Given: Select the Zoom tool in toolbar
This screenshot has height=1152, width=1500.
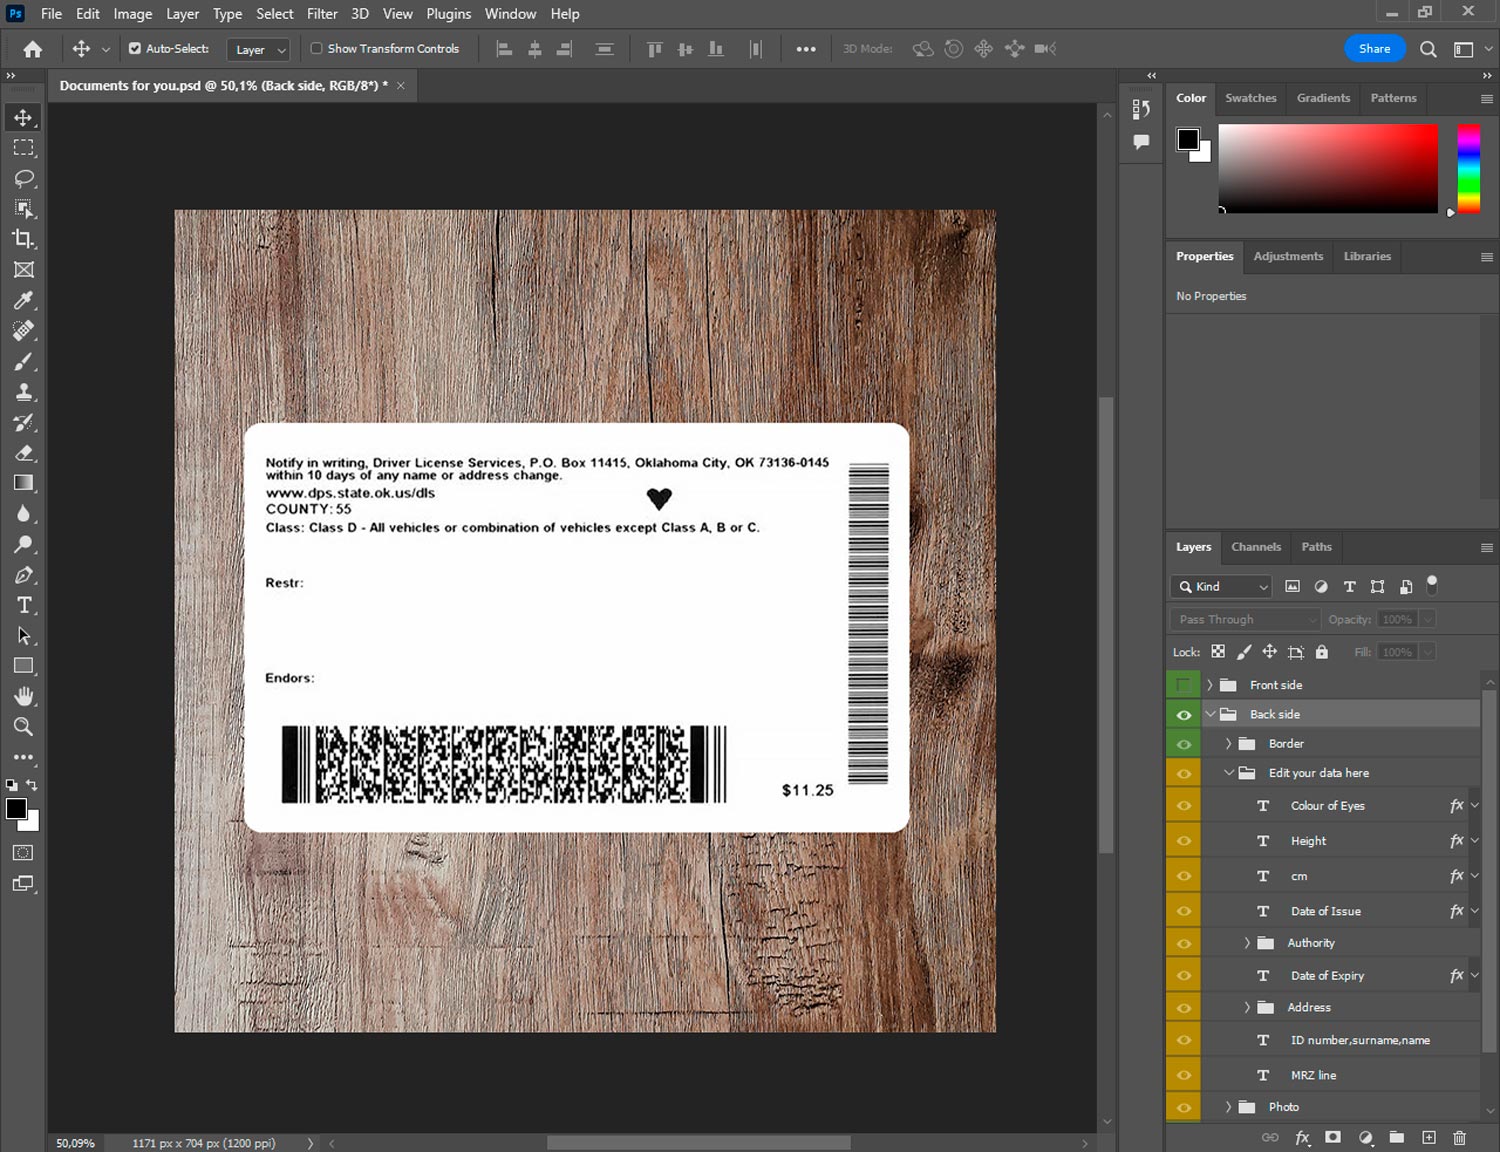Looking at the screenshot, I should (x=24, y=727).
